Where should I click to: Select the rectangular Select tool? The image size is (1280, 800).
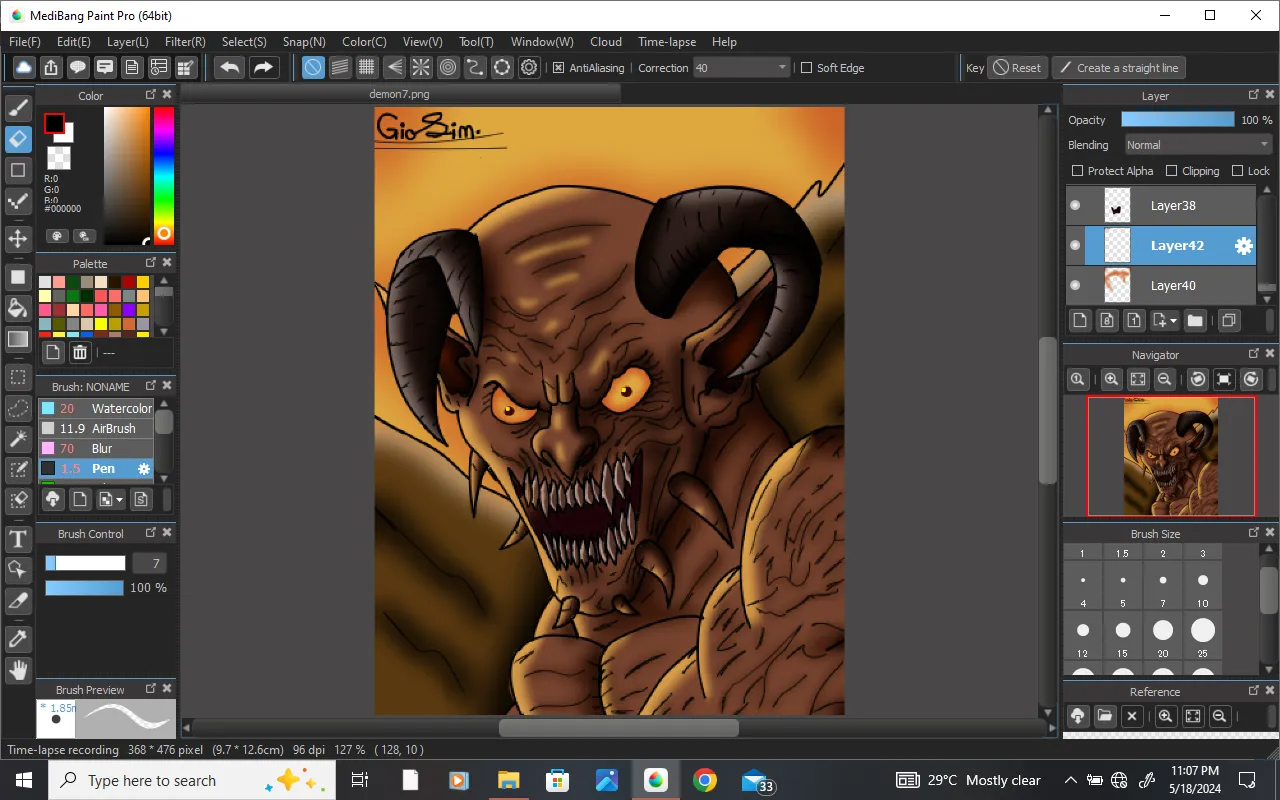18,377
